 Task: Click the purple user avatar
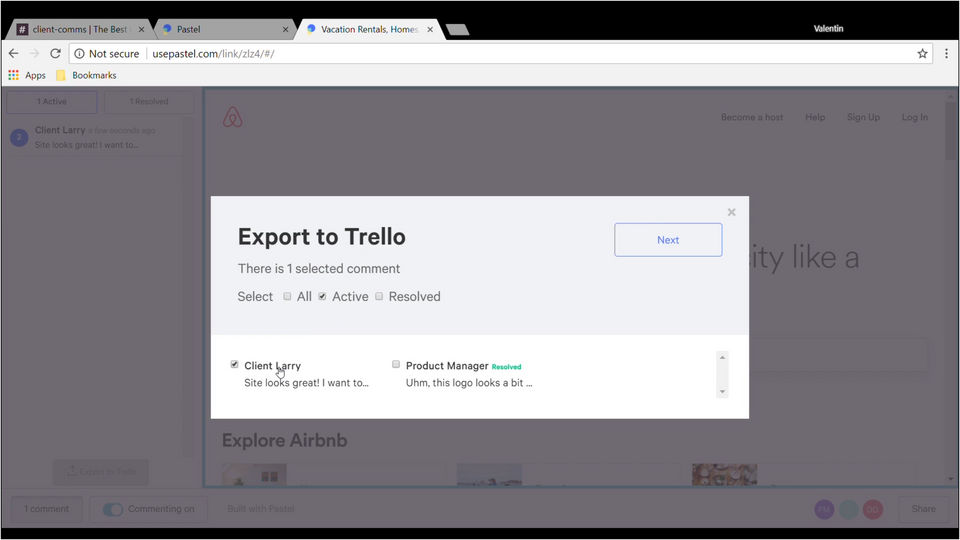824,509
